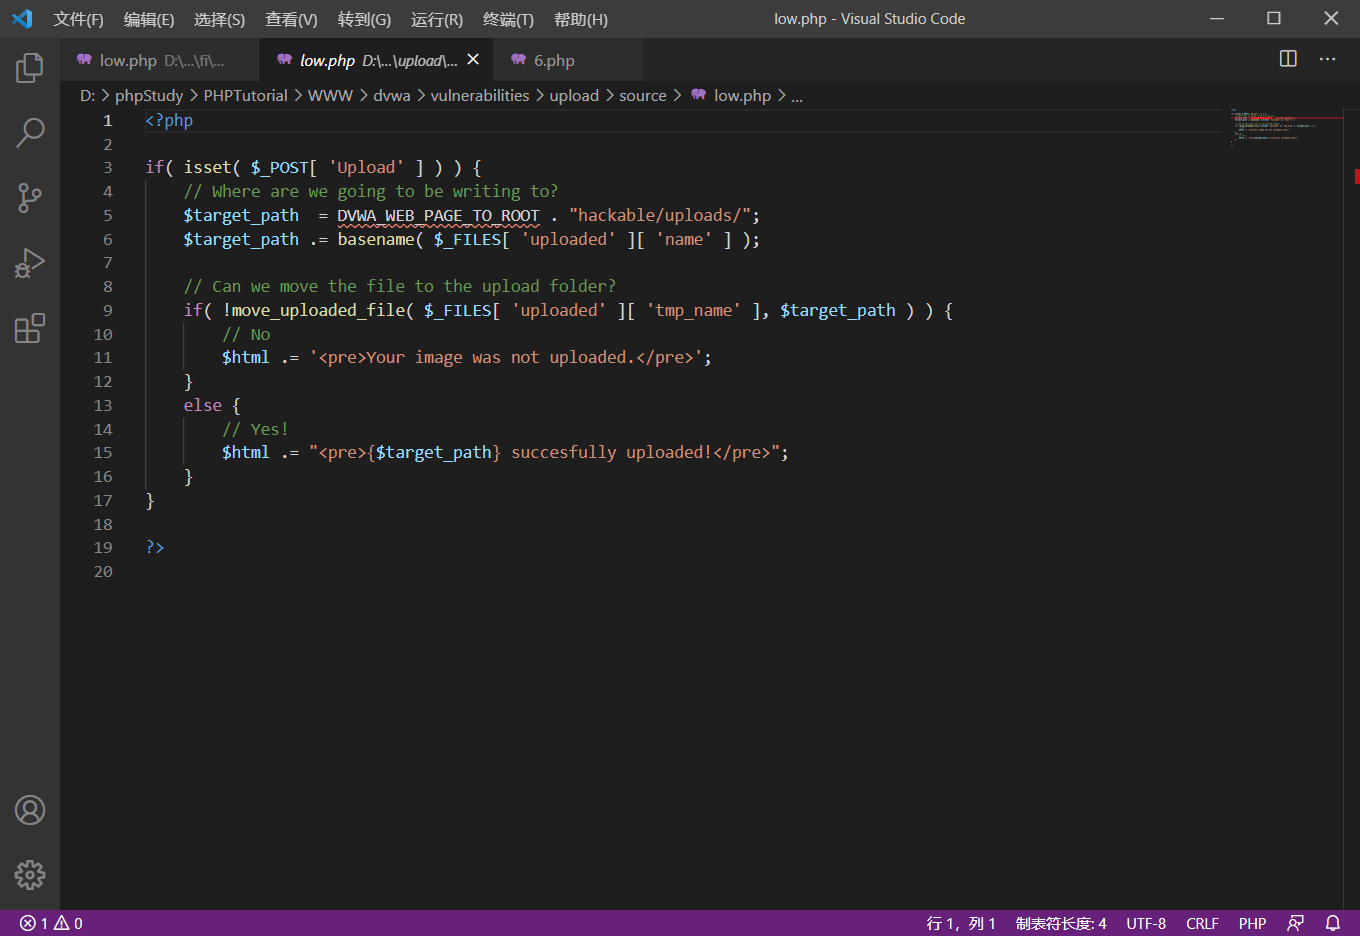
Task: Open the errors and warnings problems indicator
Action: pos(51,923)
